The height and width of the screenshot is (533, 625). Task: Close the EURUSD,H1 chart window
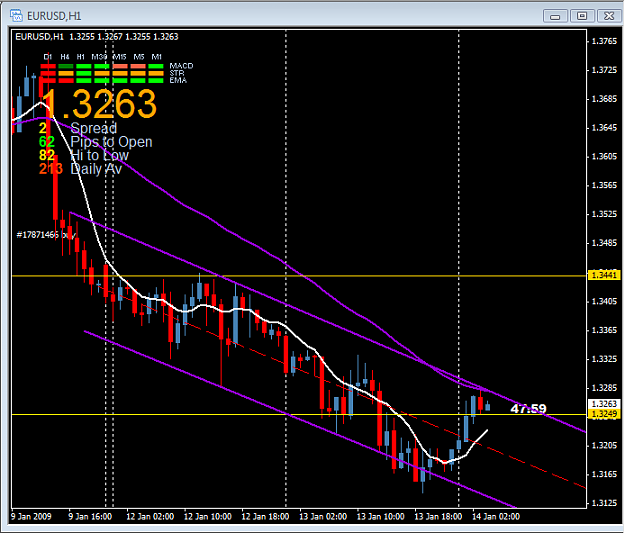tap(609, 16)
